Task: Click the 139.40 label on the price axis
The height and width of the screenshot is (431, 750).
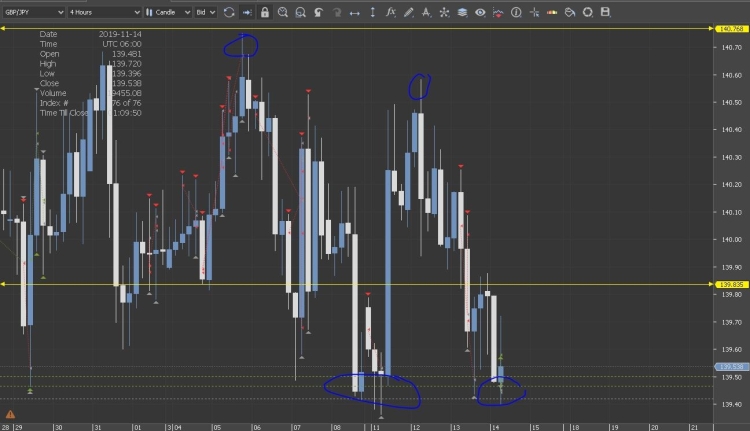Action: (731, 405)
